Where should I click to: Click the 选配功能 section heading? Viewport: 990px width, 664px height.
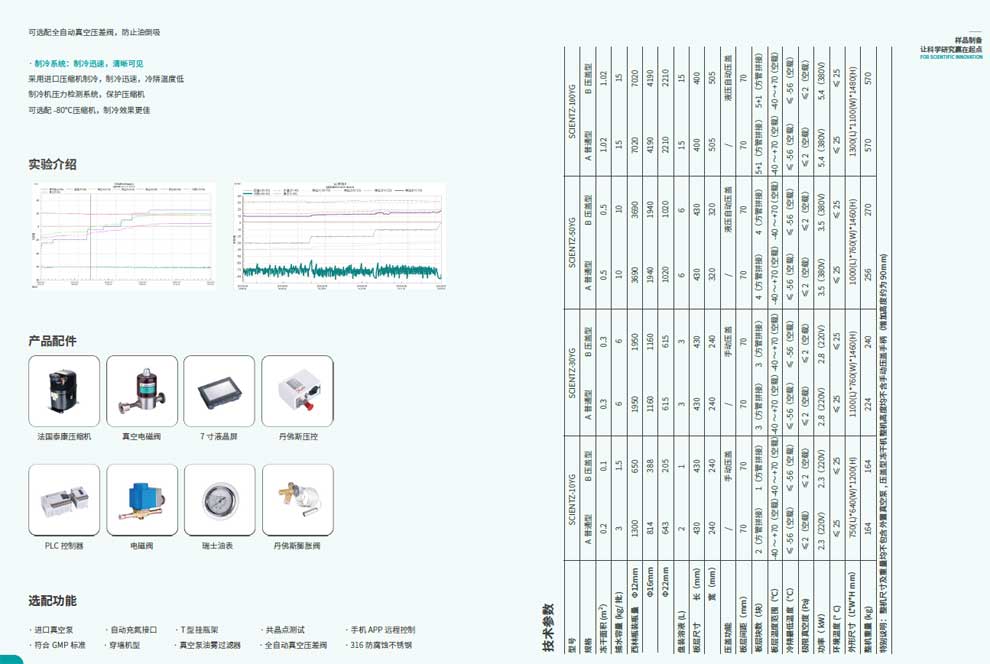[x=52, y=601]
